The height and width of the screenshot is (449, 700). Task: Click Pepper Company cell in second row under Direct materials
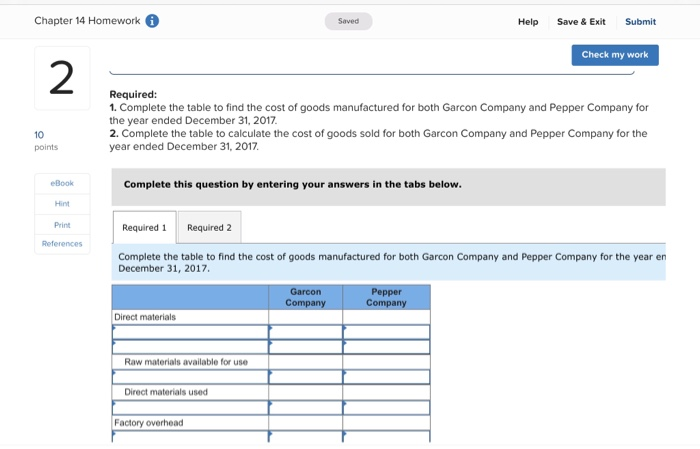pos(387,347)
